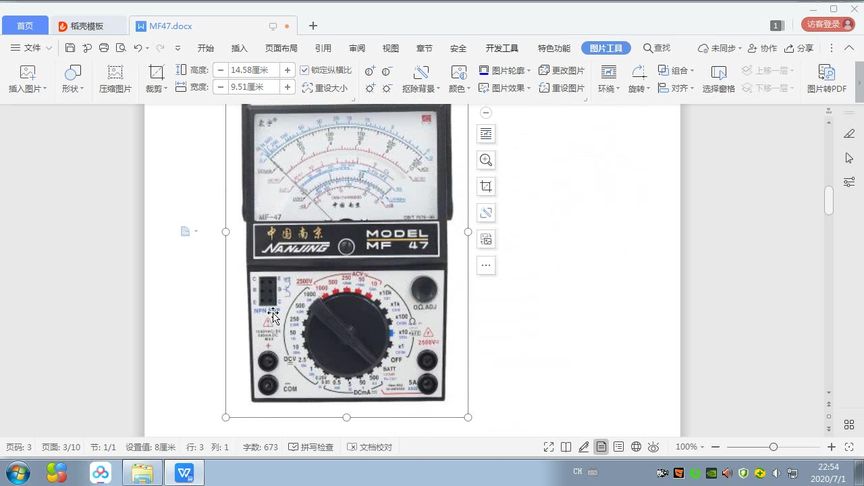The image size is (864, 486).
Task: Click the Save icon in quick access toolbar
Action: pyautogui.click(x=70, y=48)
